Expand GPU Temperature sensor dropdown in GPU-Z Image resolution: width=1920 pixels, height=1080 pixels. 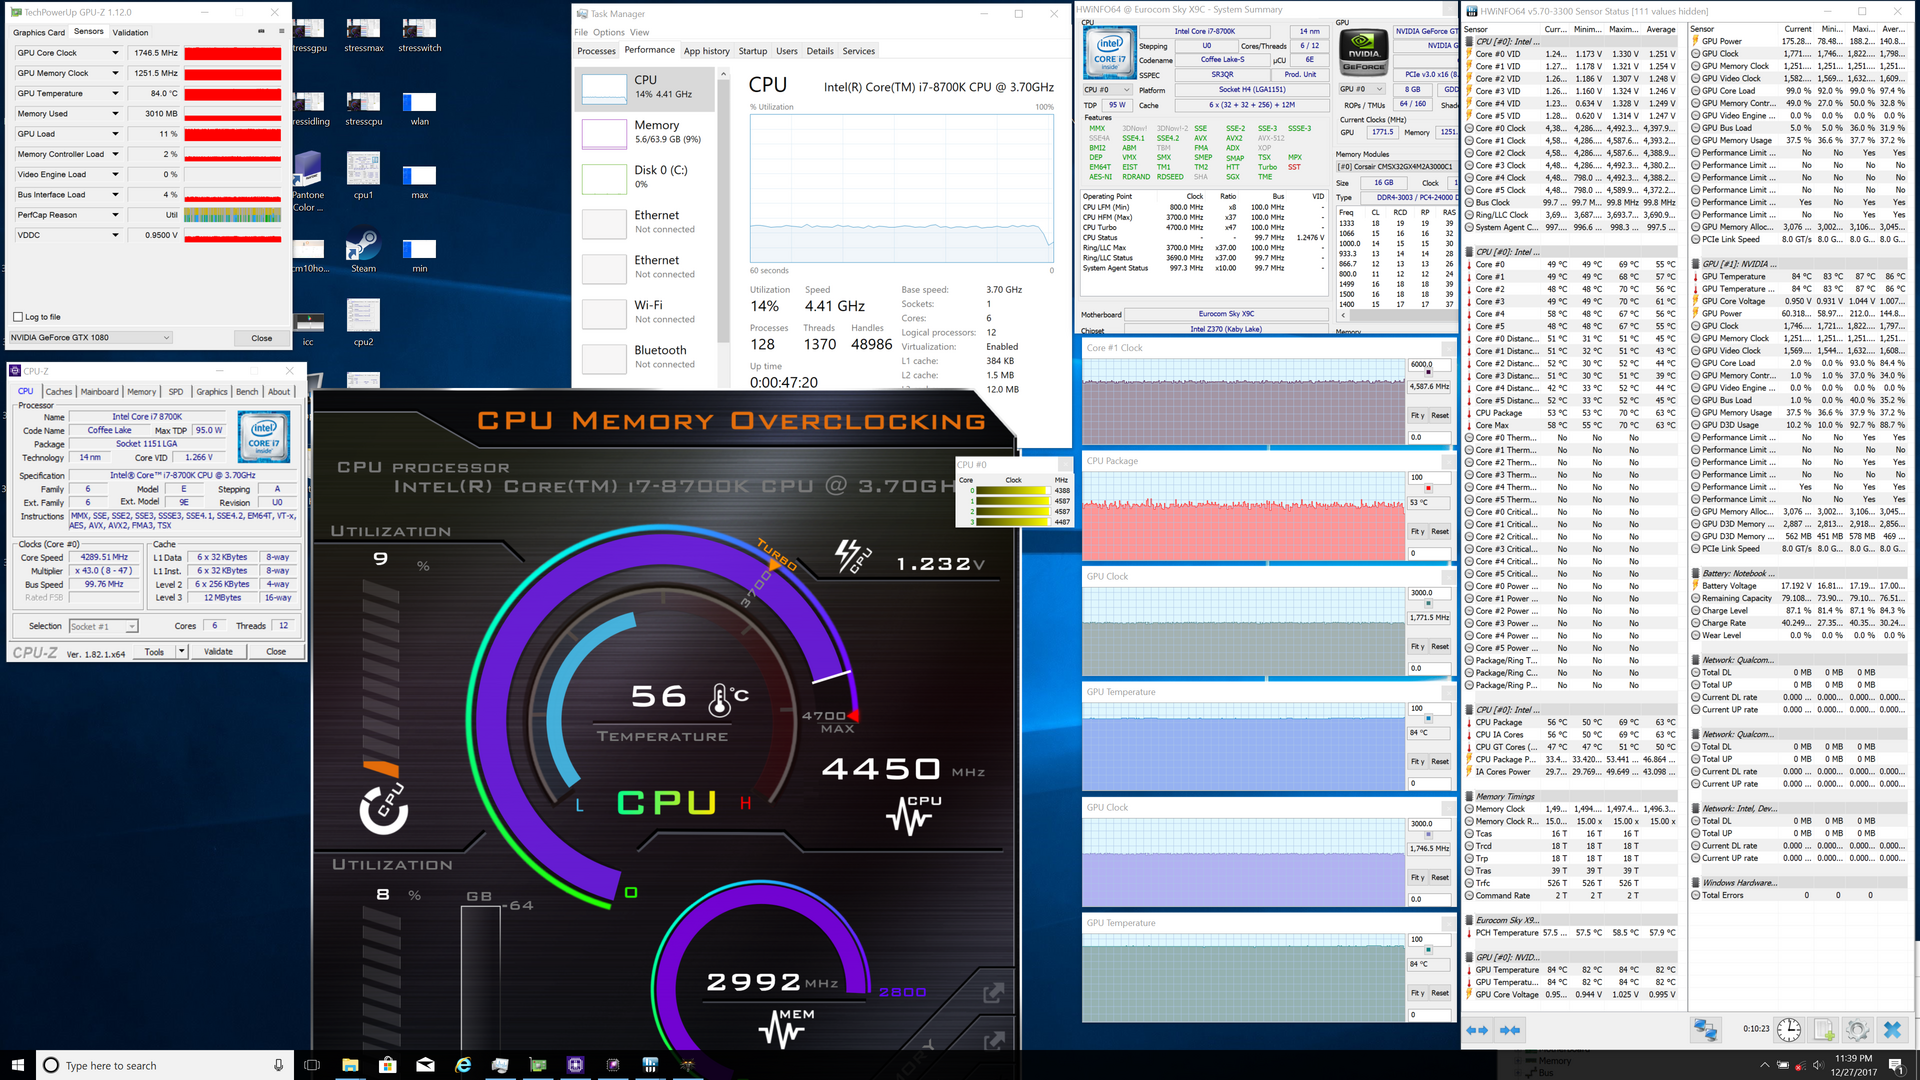pos(115,94)
